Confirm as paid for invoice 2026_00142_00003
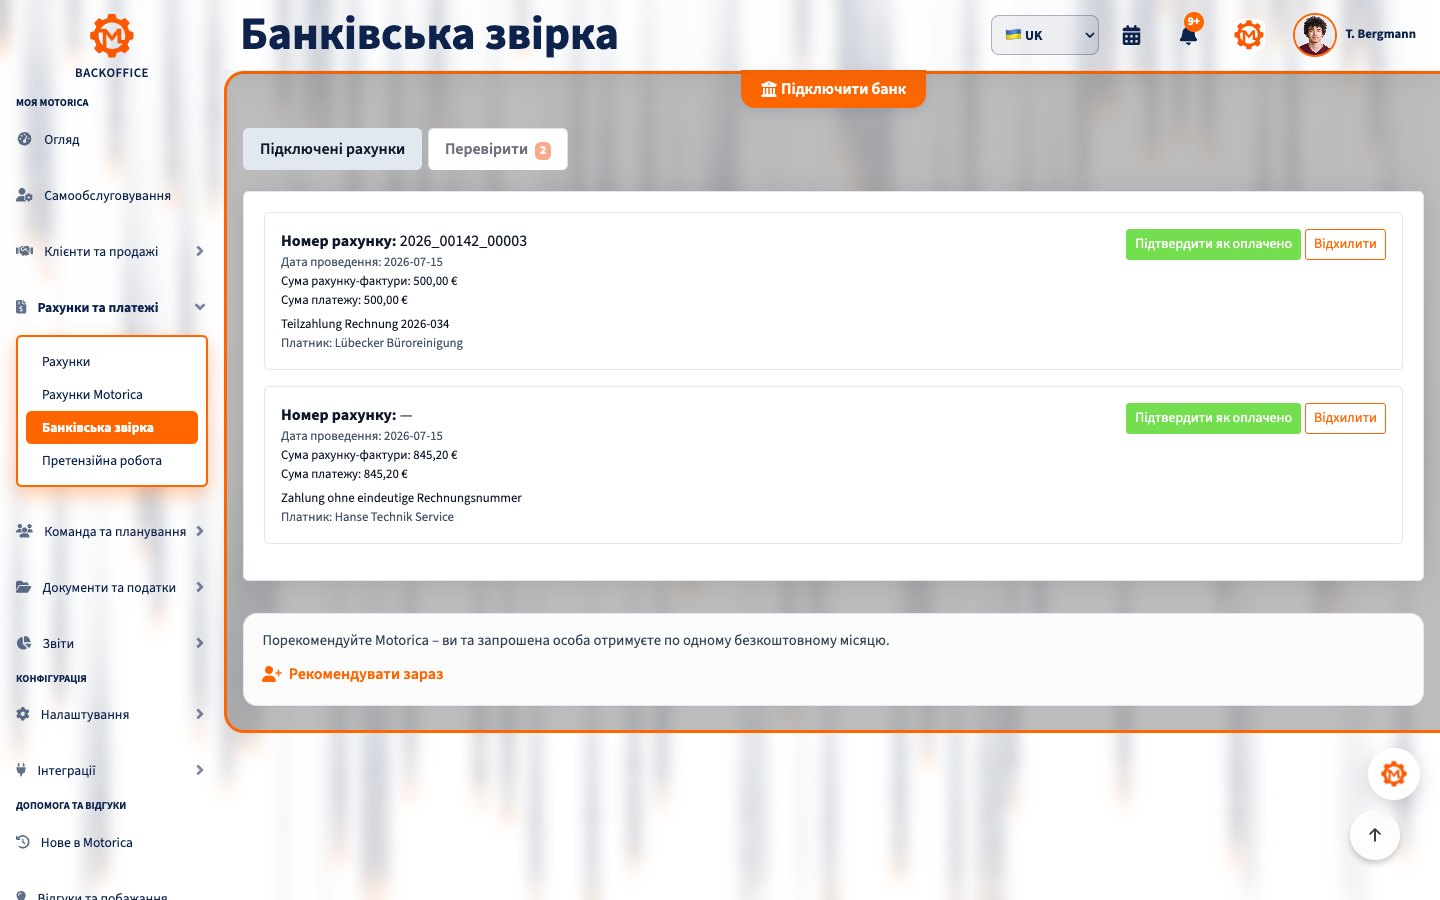This screenshot has height=900, width=1440. tap(1213, 244)
